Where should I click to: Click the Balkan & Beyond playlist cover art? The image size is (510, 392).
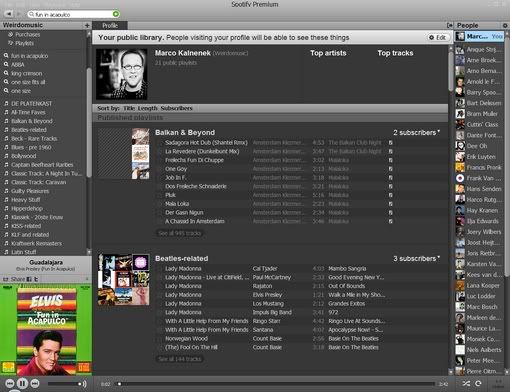(123, 154)
